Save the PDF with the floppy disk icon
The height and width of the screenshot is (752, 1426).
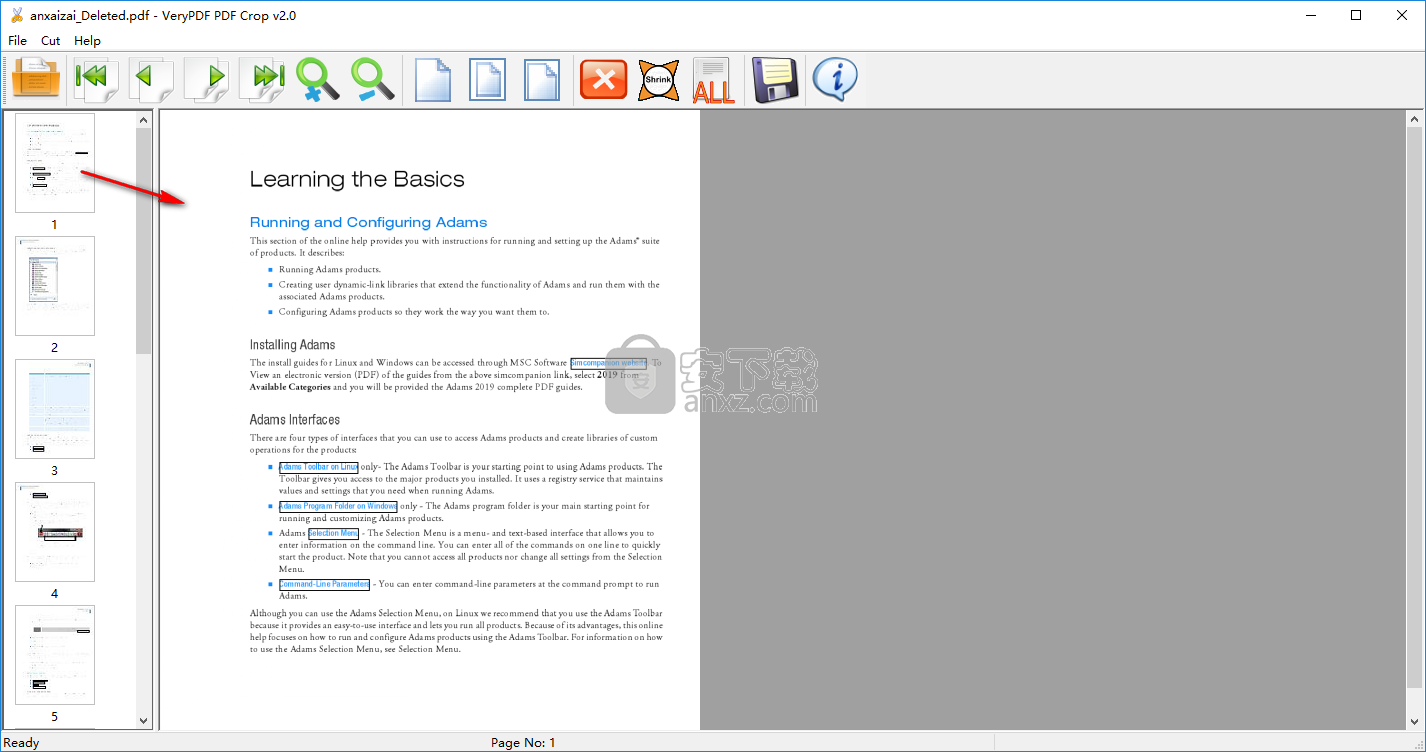(x=775, y=79)
